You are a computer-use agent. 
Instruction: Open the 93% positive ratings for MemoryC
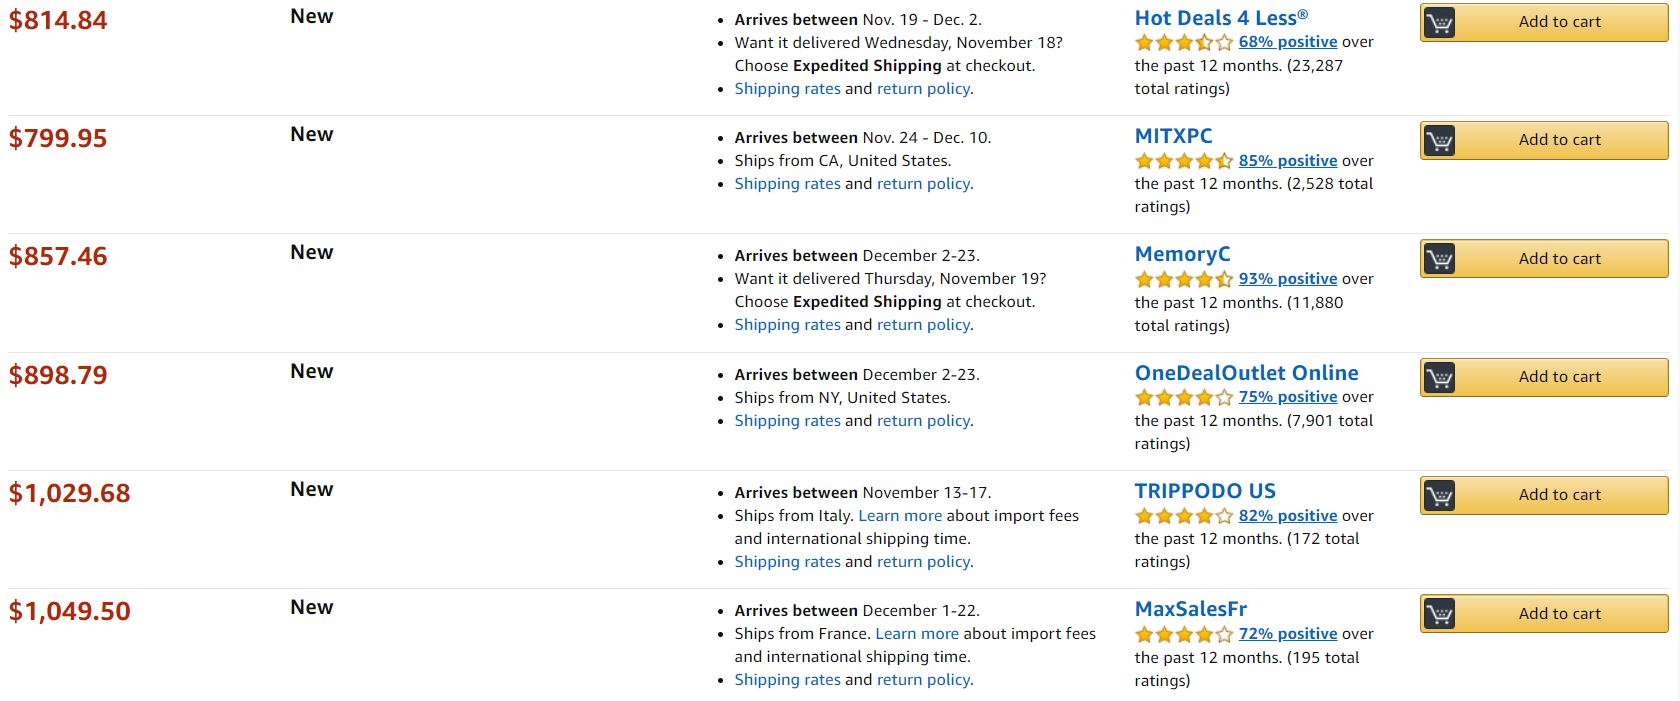[x=1288, y=279]
